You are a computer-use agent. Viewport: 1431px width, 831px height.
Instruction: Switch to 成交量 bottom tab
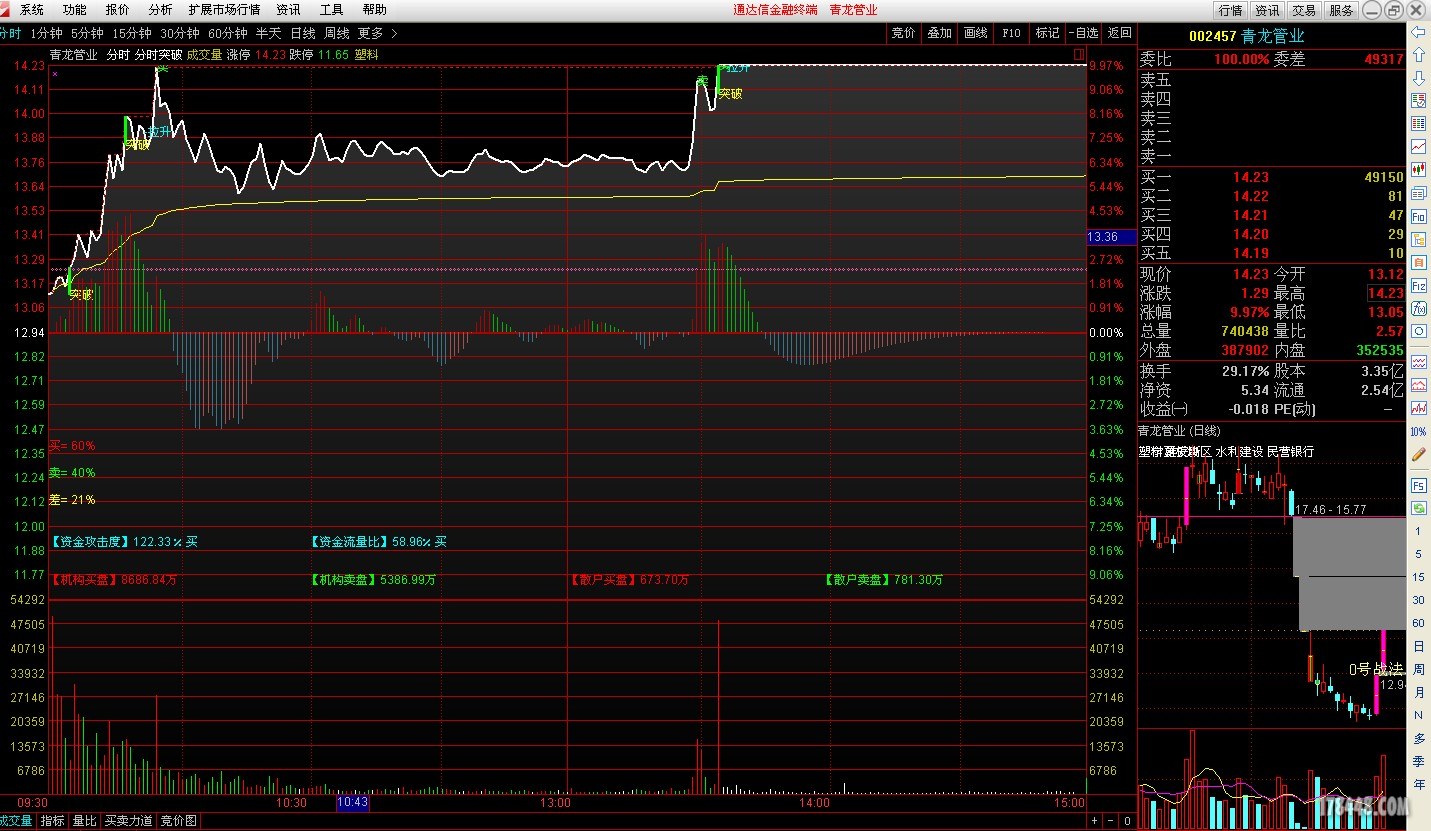pyautogui.click(x=17, y=821)
